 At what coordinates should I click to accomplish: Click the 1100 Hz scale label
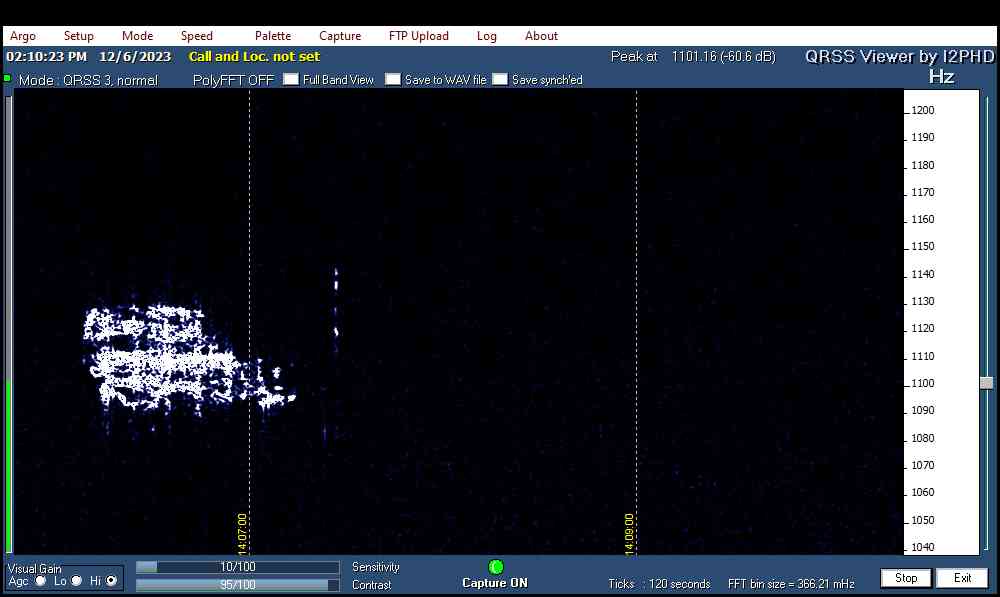pos(923,383)
